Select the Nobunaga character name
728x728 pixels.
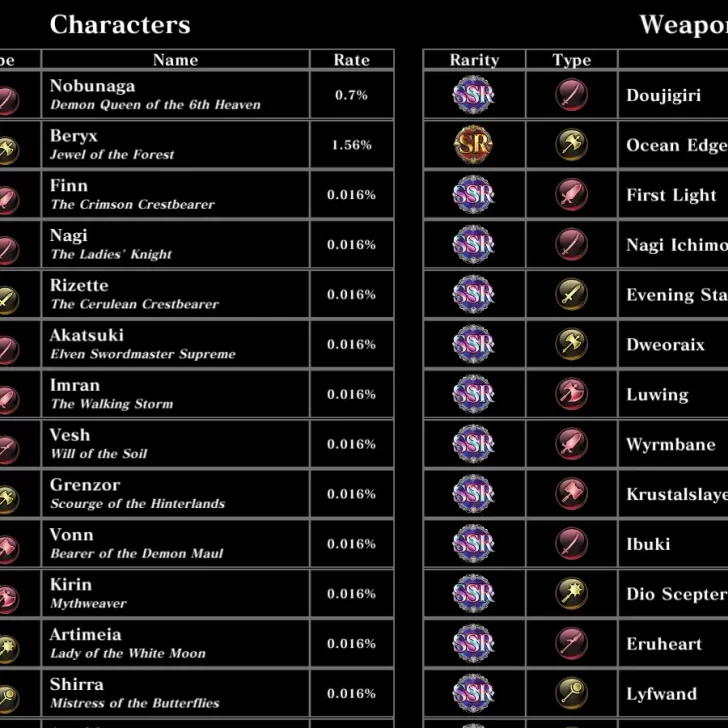(x=92, y=86)
